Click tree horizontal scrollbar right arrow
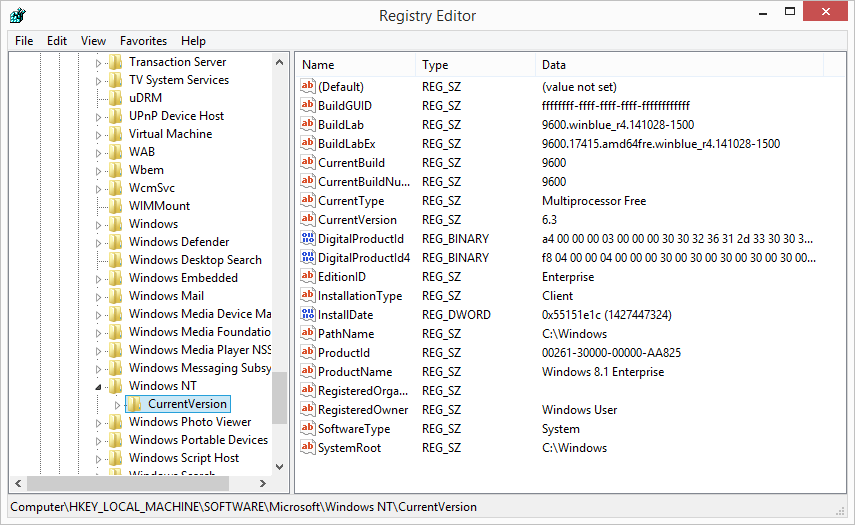The image size is (855, 525). 263,483
